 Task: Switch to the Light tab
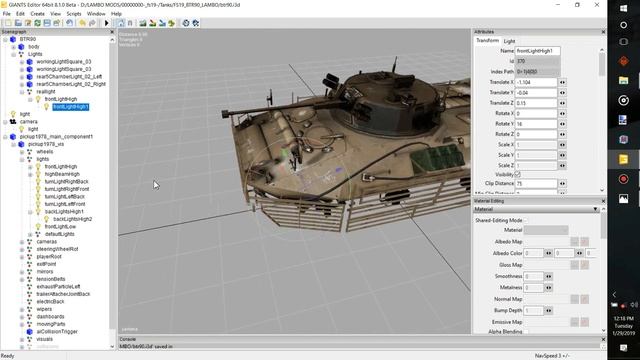tap(509, 41)
